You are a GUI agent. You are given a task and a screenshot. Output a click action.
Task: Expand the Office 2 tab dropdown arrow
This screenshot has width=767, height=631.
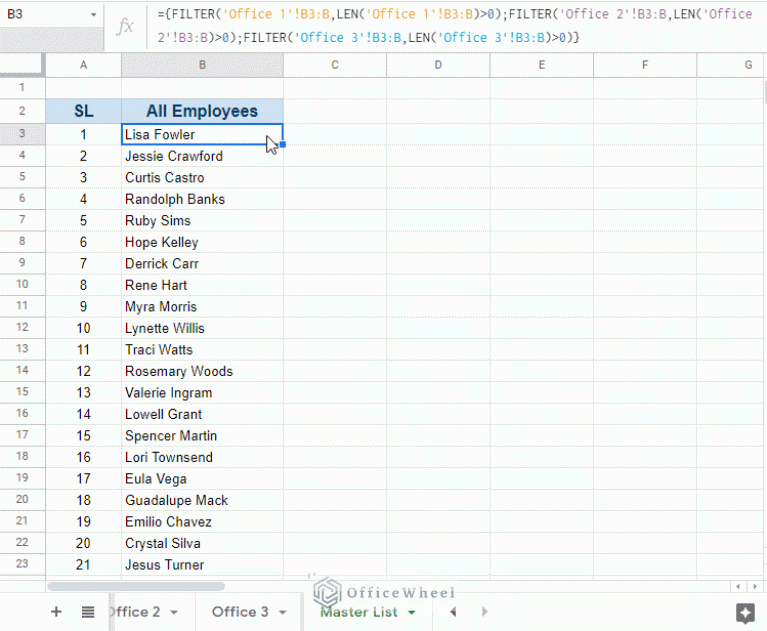pyautogui.click(x=174, y=612)
